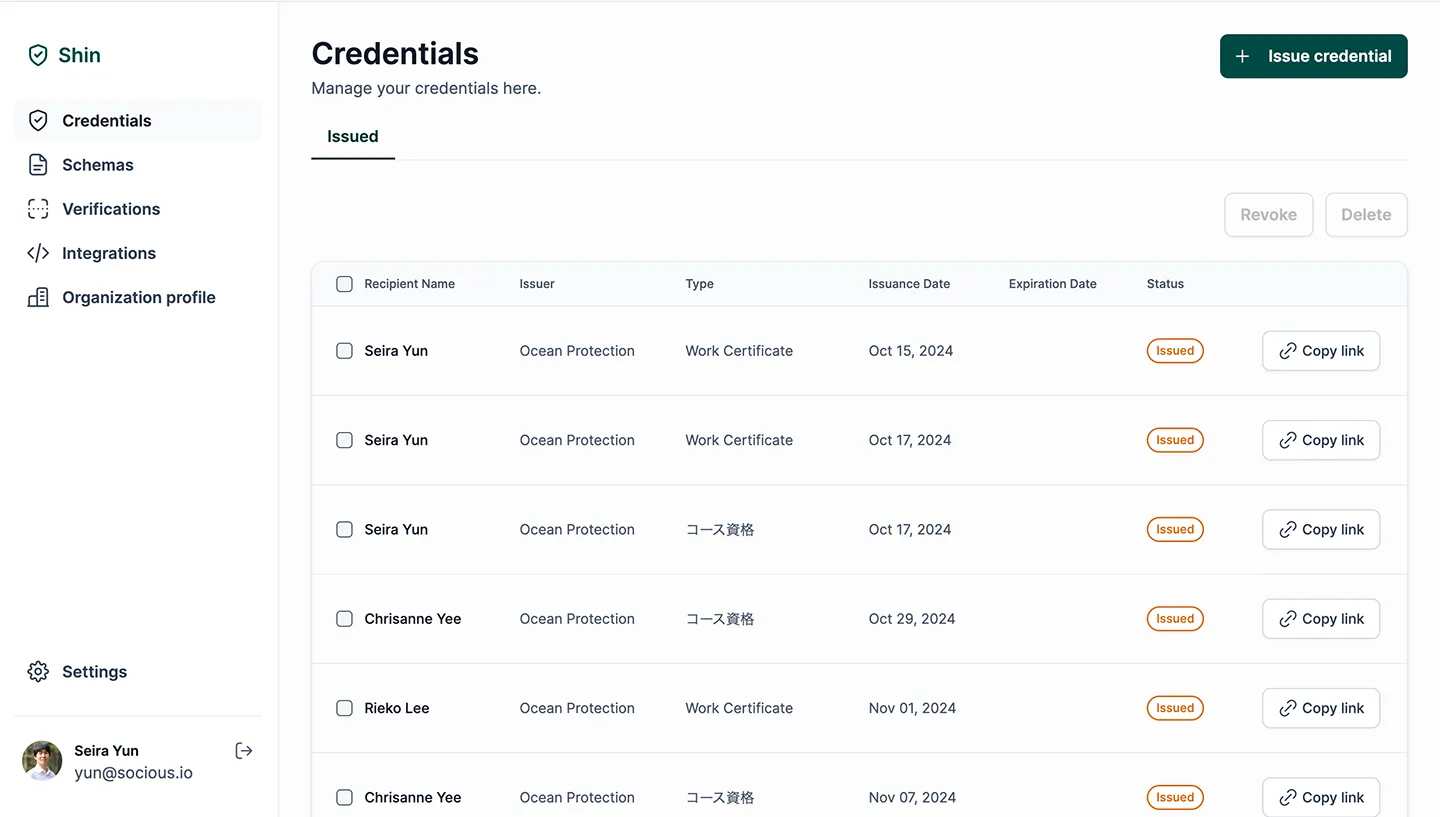Click the Verifications scan icon
1440x817 pixels.
[x=38, y=208]
